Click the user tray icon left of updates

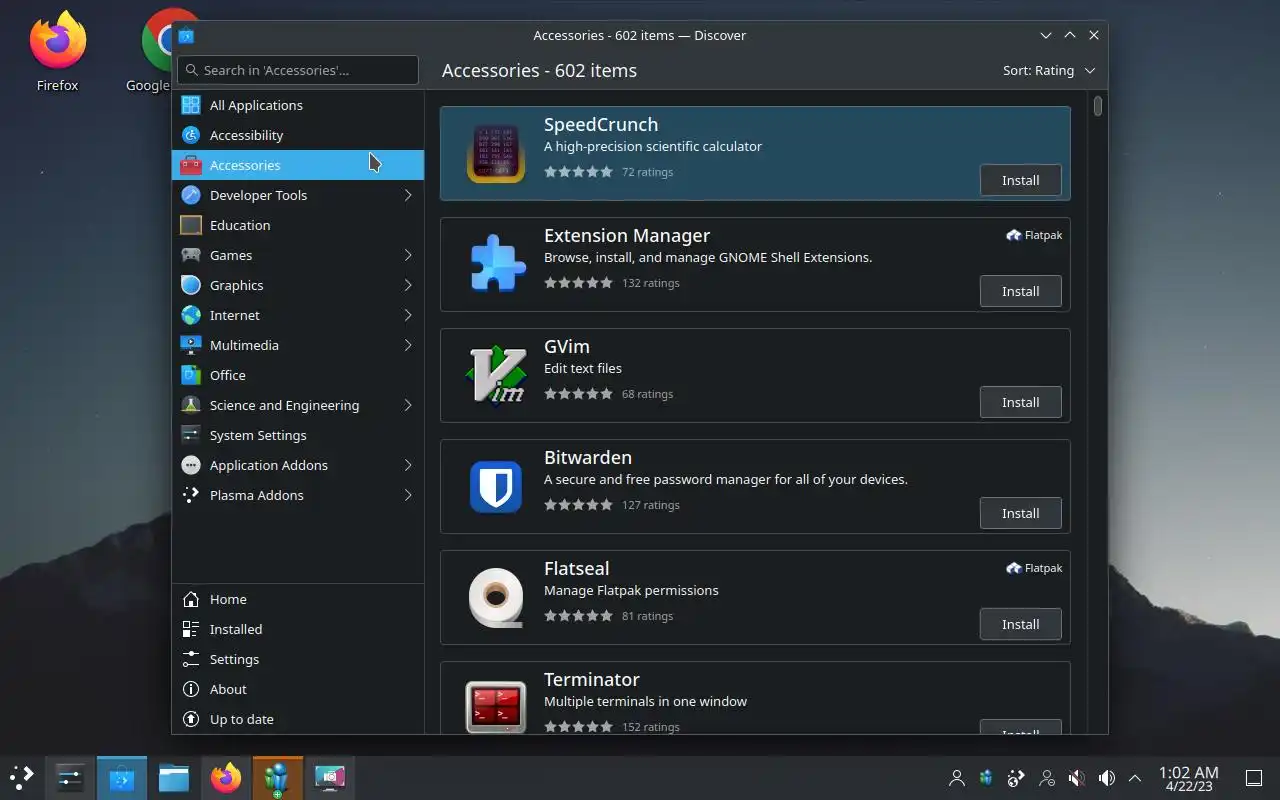point(957,777)
